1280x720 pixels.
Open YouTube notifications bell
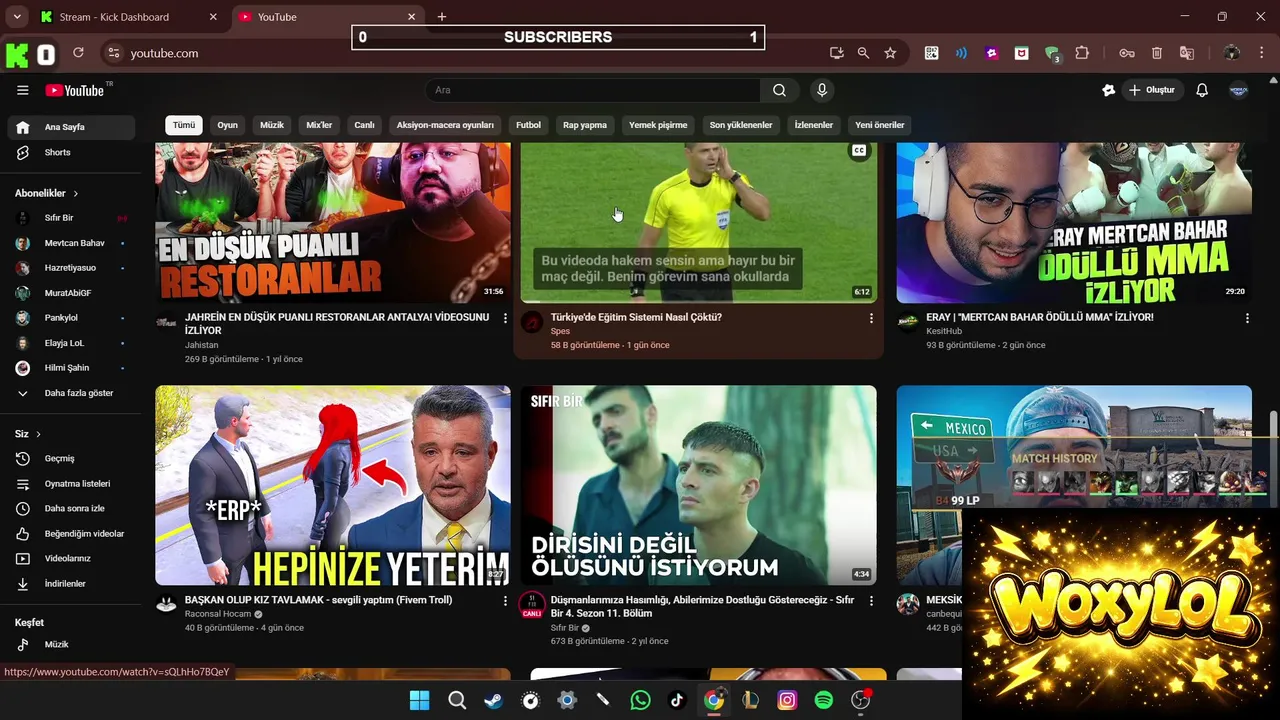click(x=1202, y=90)
